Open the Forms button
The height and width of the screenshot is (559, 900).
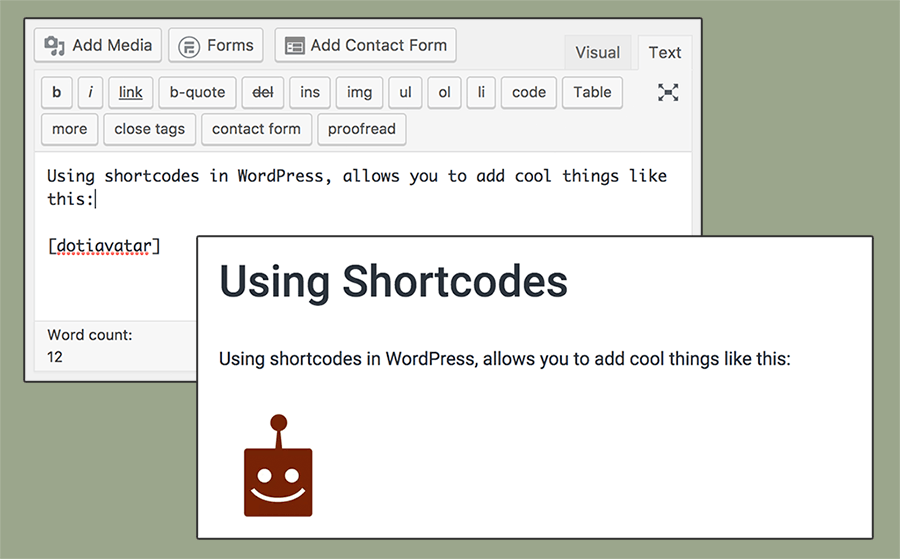pos(216,45)
